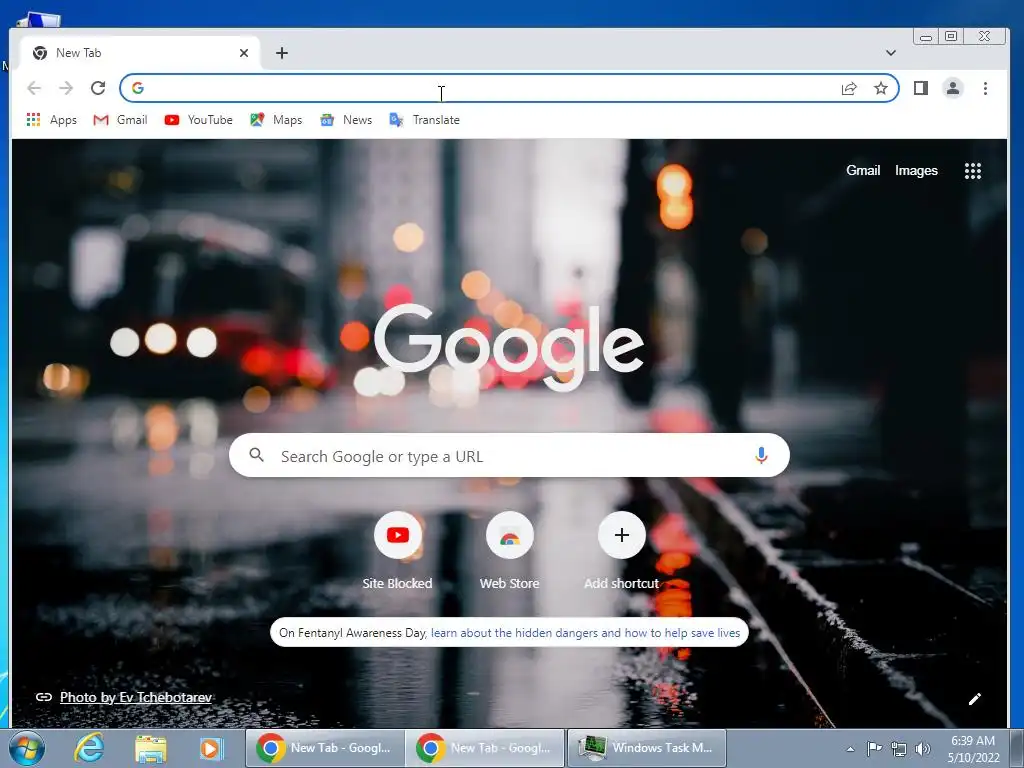The height and width of the screenshot is (768, 1024).
Task: Open network status tray icon
Action: pos(899,749)
